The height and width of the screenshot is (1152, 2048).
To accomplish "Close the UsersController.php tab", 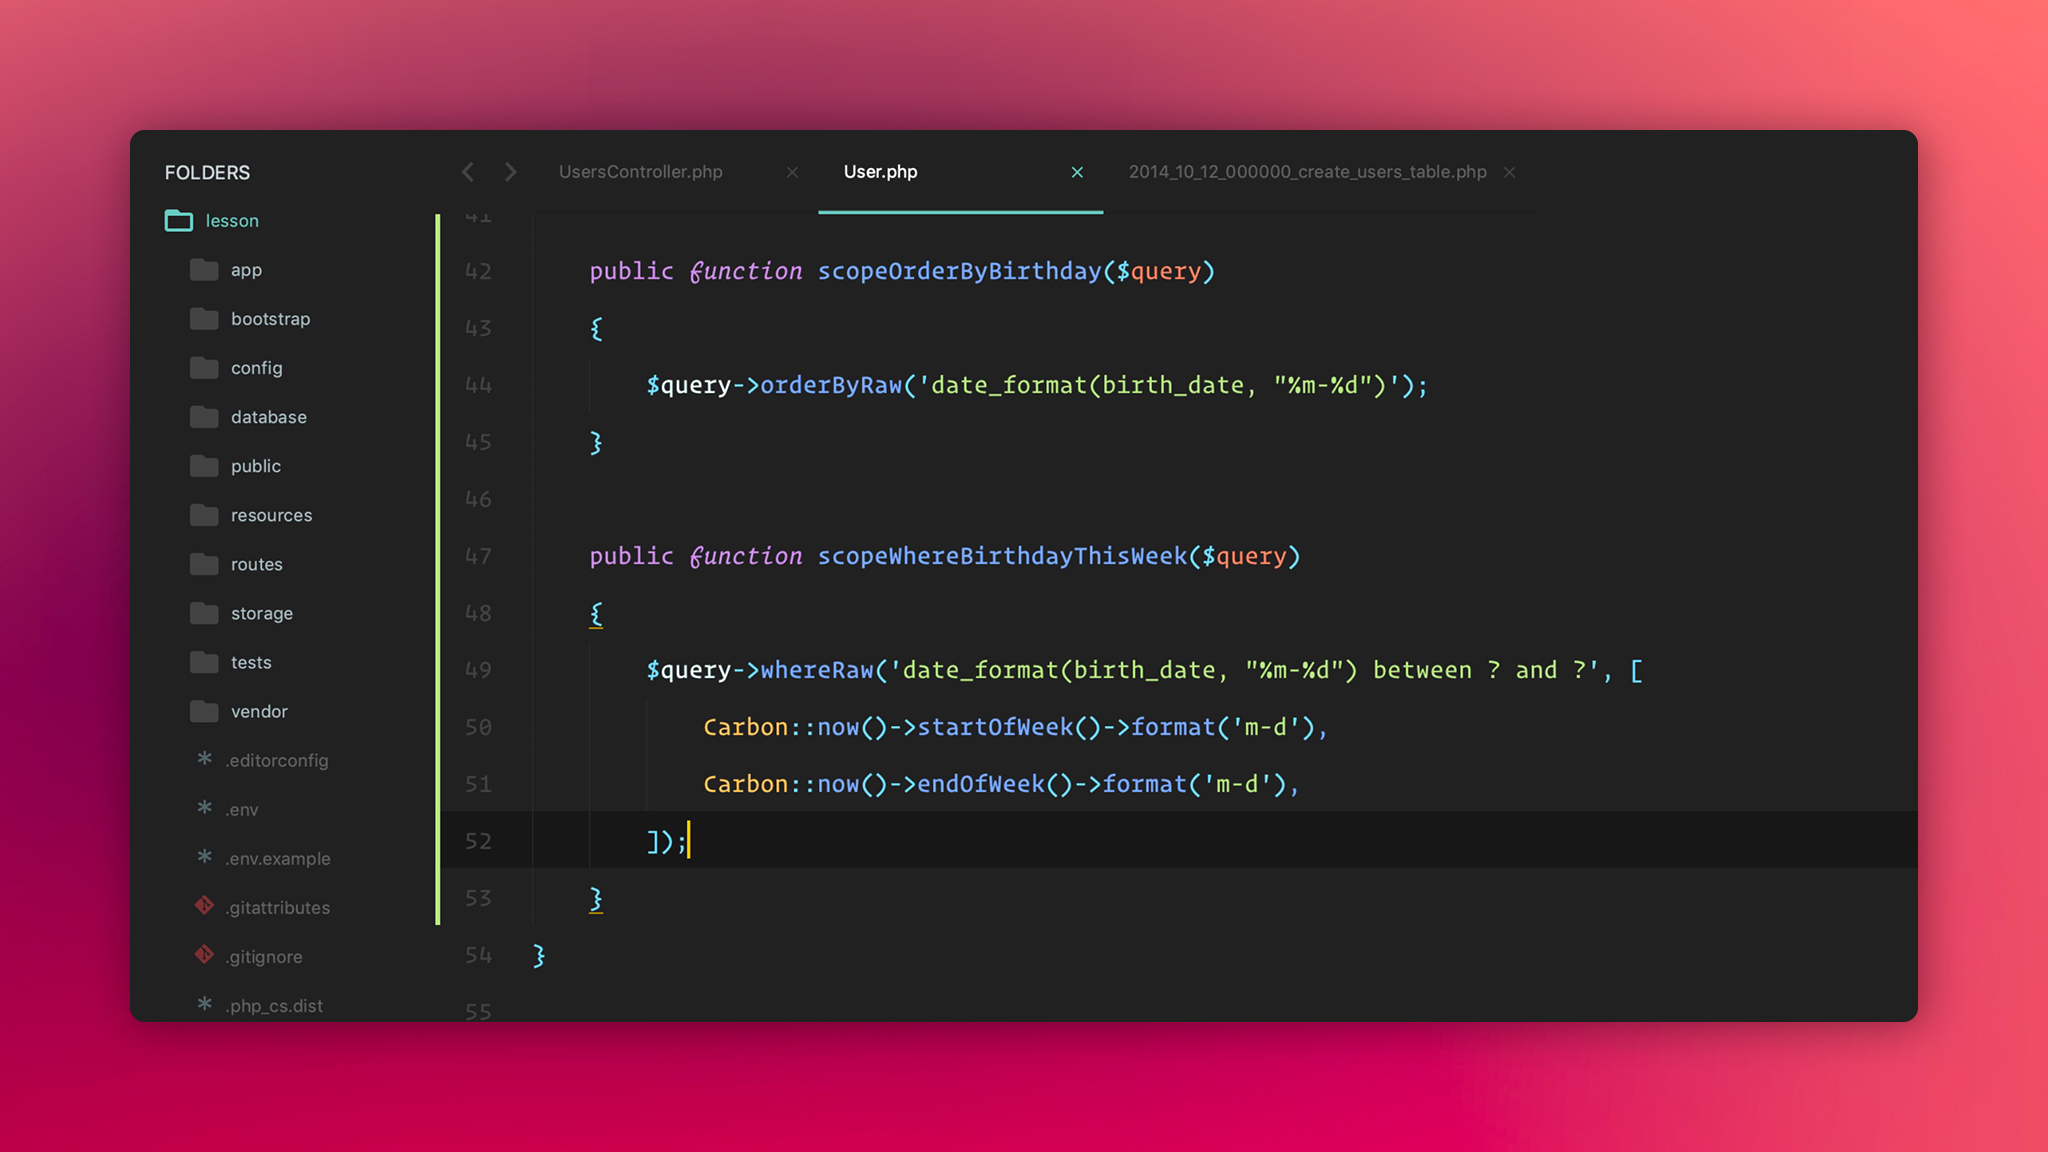I will [792, 172].
